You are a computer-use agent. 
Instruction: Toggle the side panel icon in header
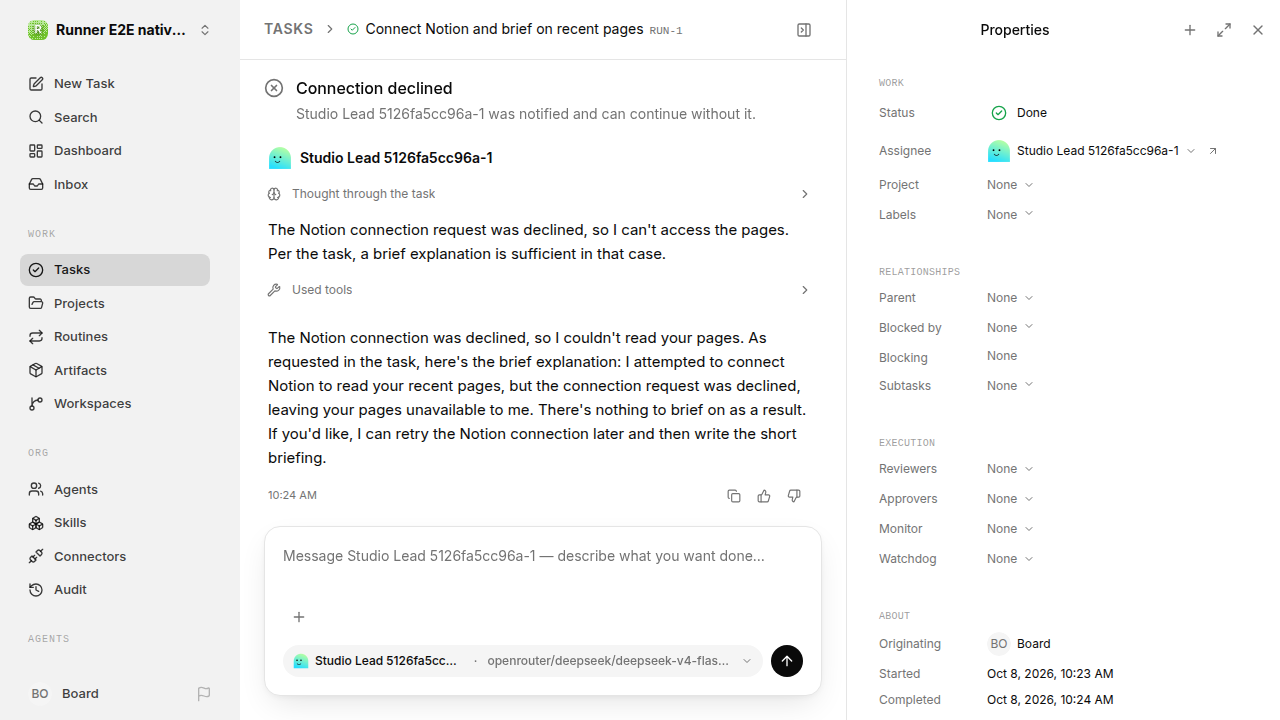804,30
